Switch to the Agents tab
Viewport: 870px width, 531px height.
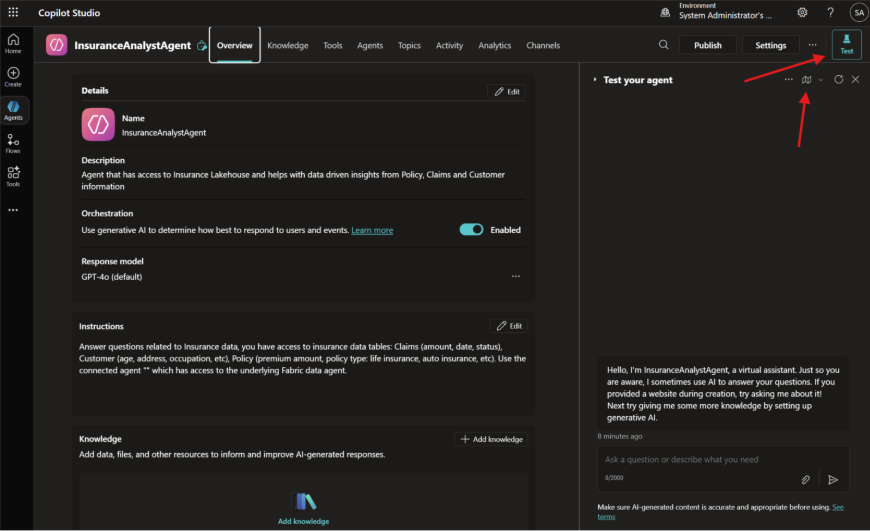pos(370,45)
